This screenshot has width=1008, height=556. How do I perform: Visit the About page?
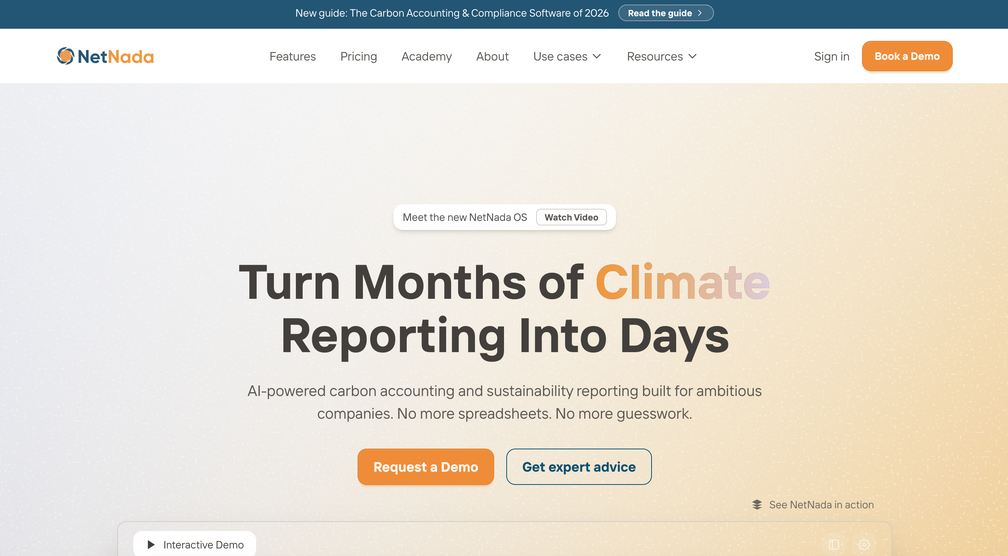point(492,57)
